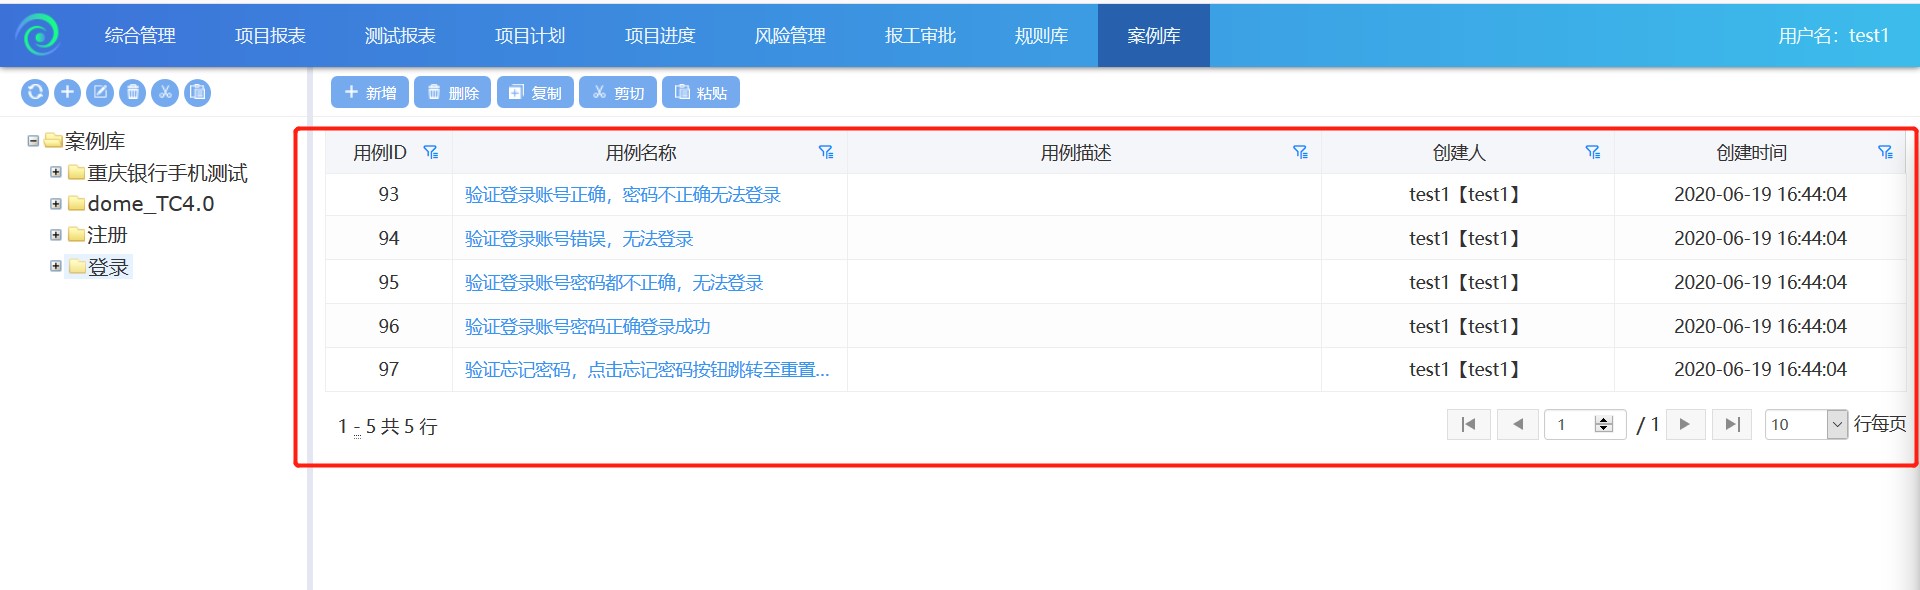The image size is (1920, 590).
Task: Click the ID cell 93
Action: 389,195
